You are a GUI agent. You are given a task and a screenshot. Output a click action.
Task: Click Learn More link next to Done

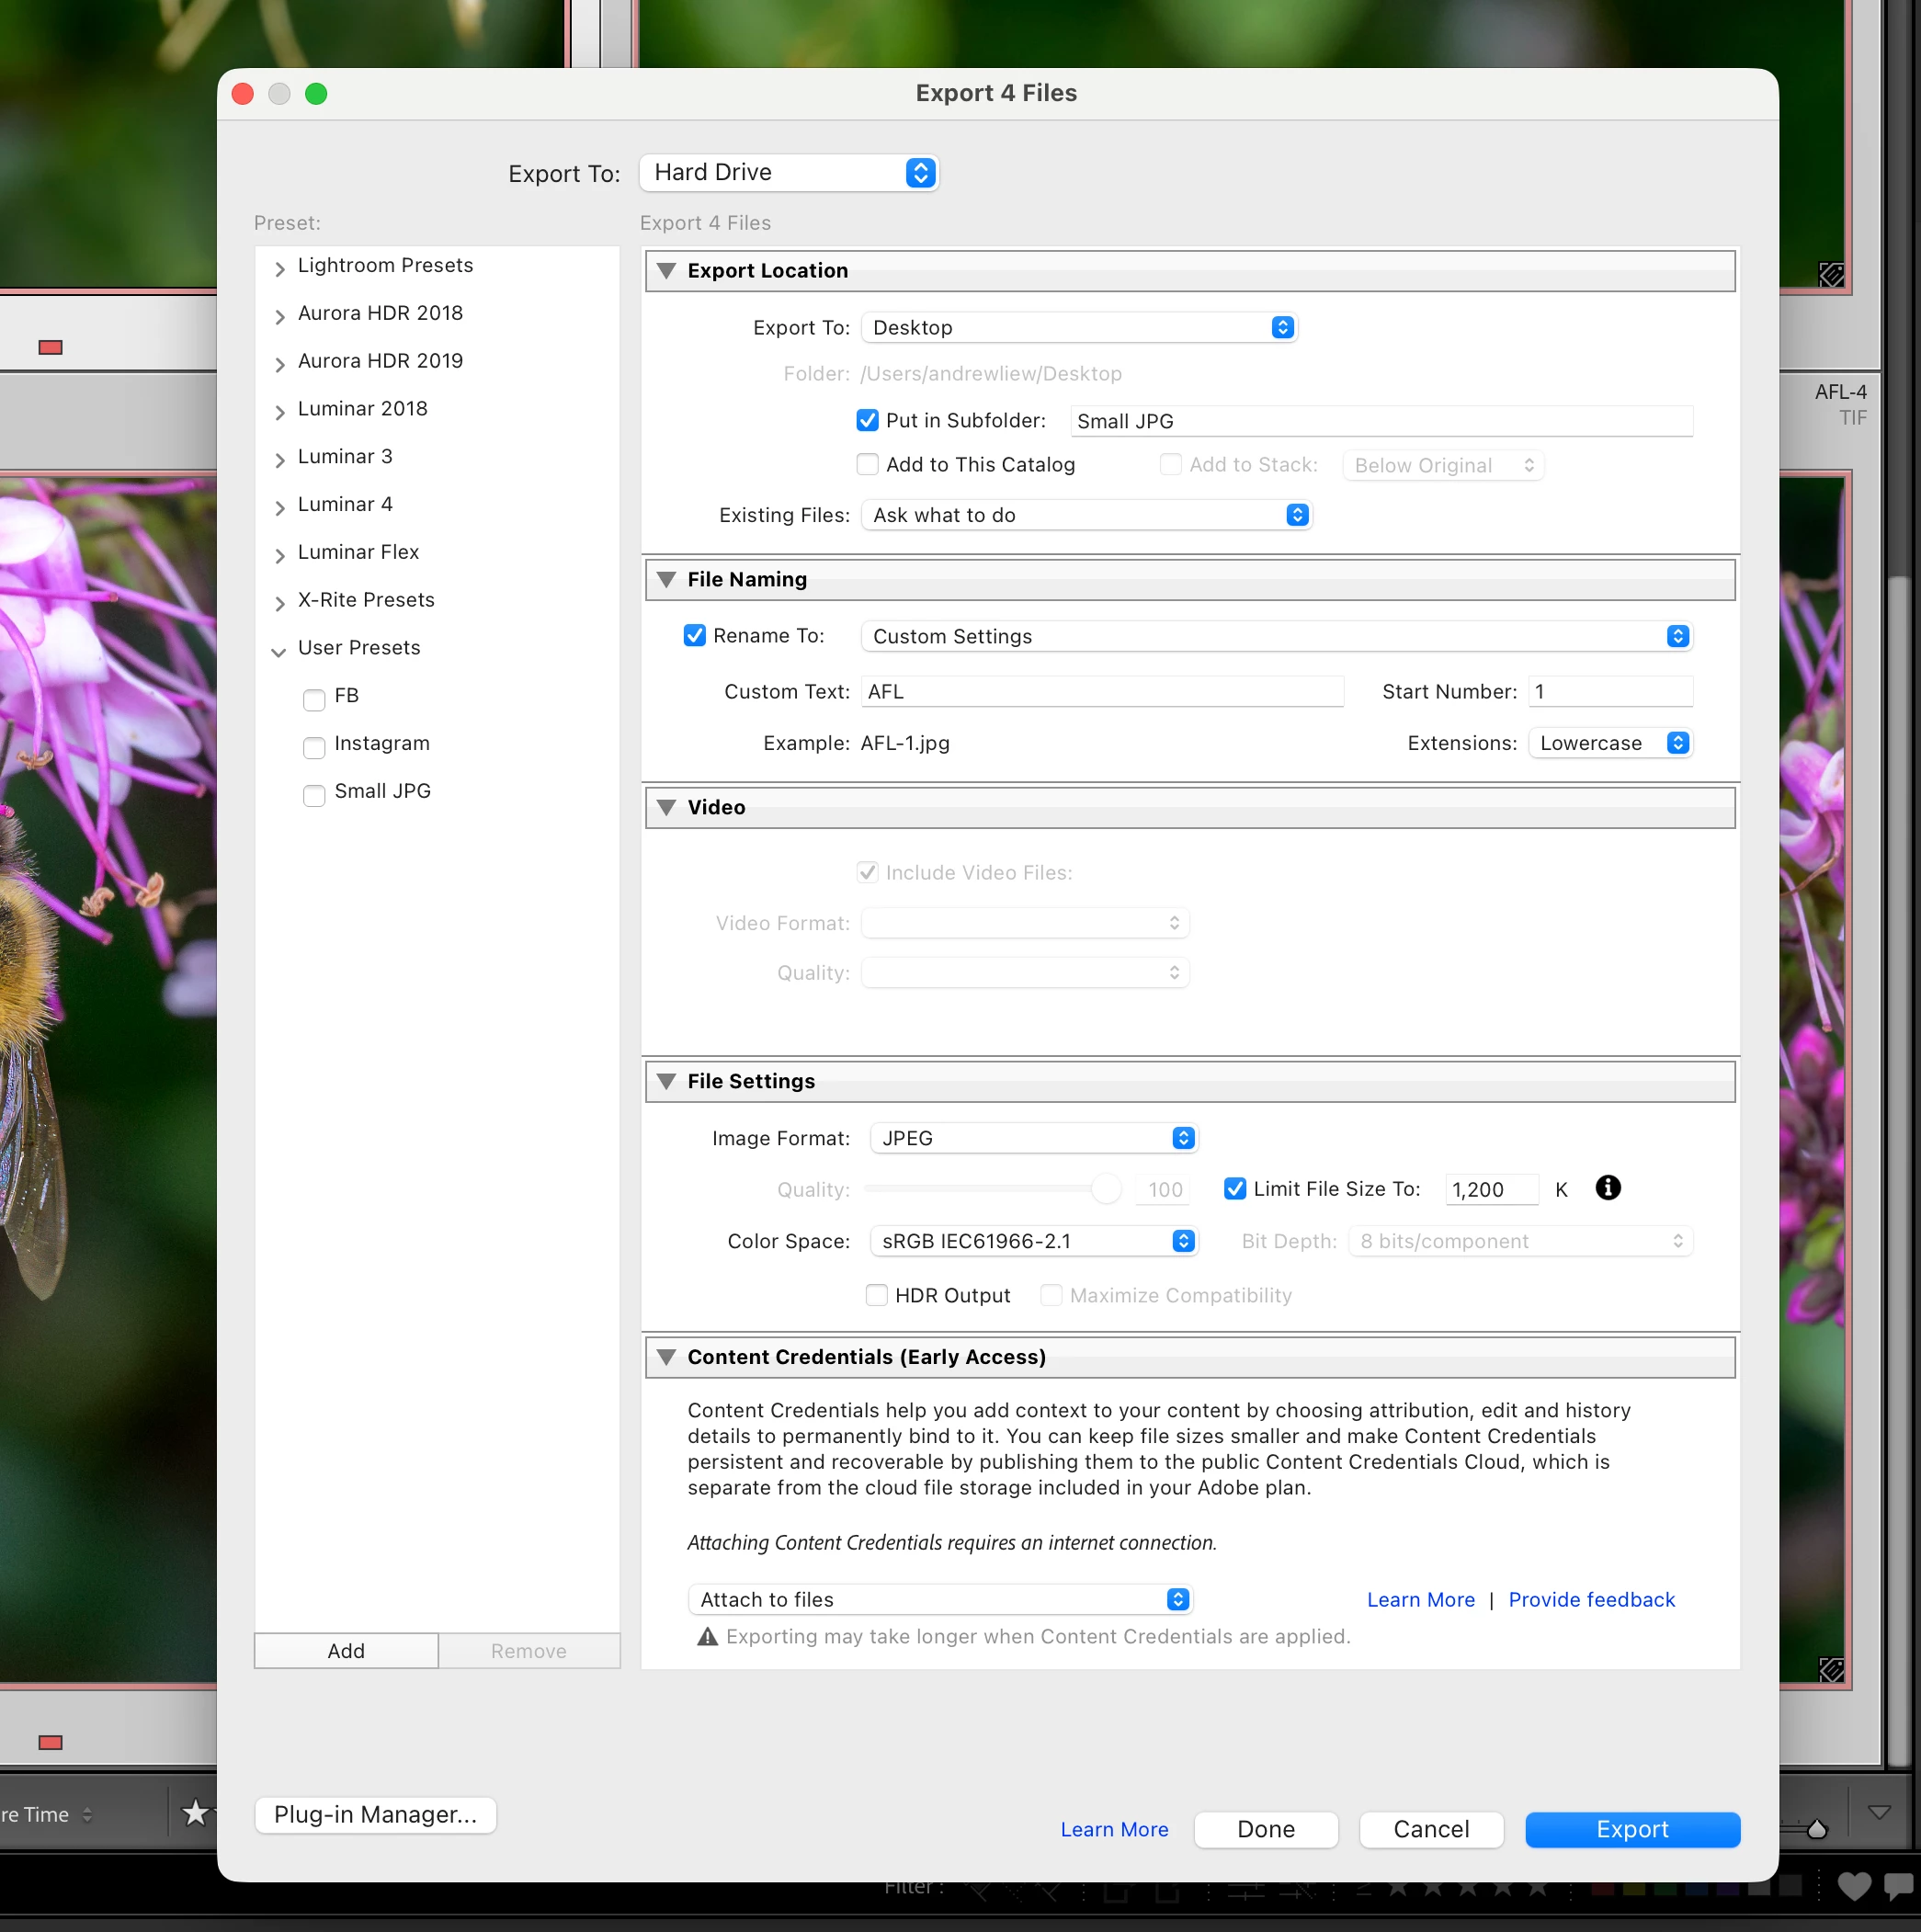point(1114,1829)
